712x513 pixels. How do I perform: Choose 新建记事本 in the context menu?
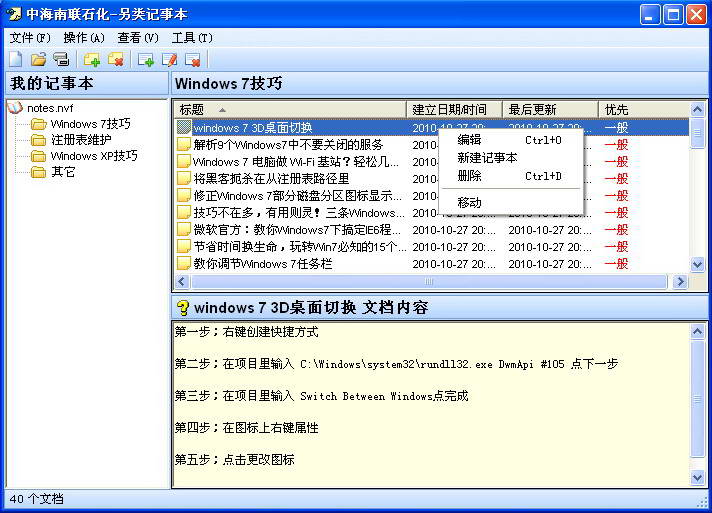(x=511, y=158)
